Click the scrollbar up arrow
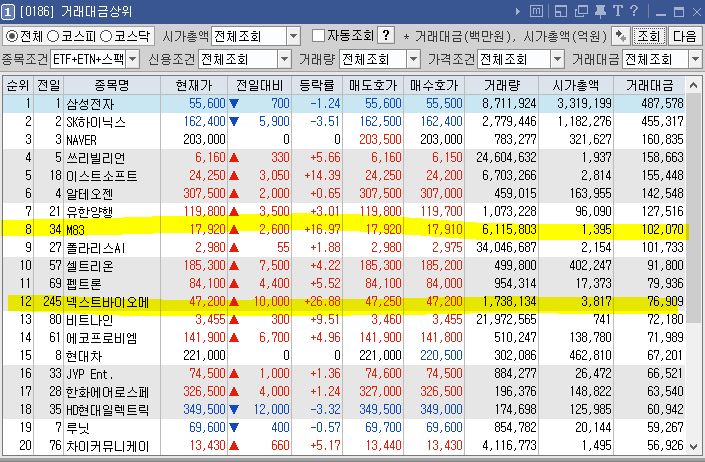The height and width of the screenshot is (462, 705). coord(693,84)
